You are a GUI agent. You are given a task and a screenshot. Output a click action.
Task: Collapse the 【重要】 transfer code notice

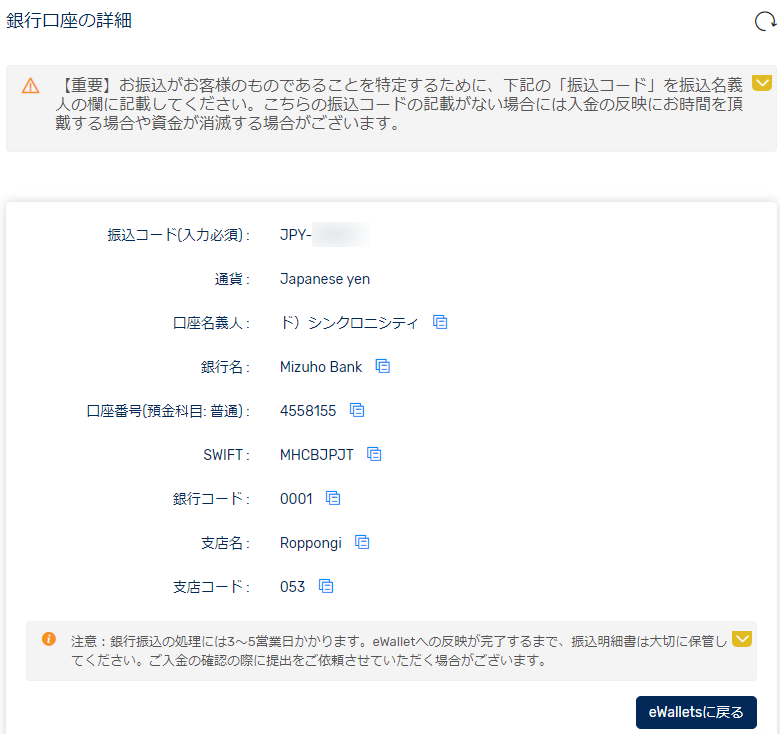coord(761,83)
